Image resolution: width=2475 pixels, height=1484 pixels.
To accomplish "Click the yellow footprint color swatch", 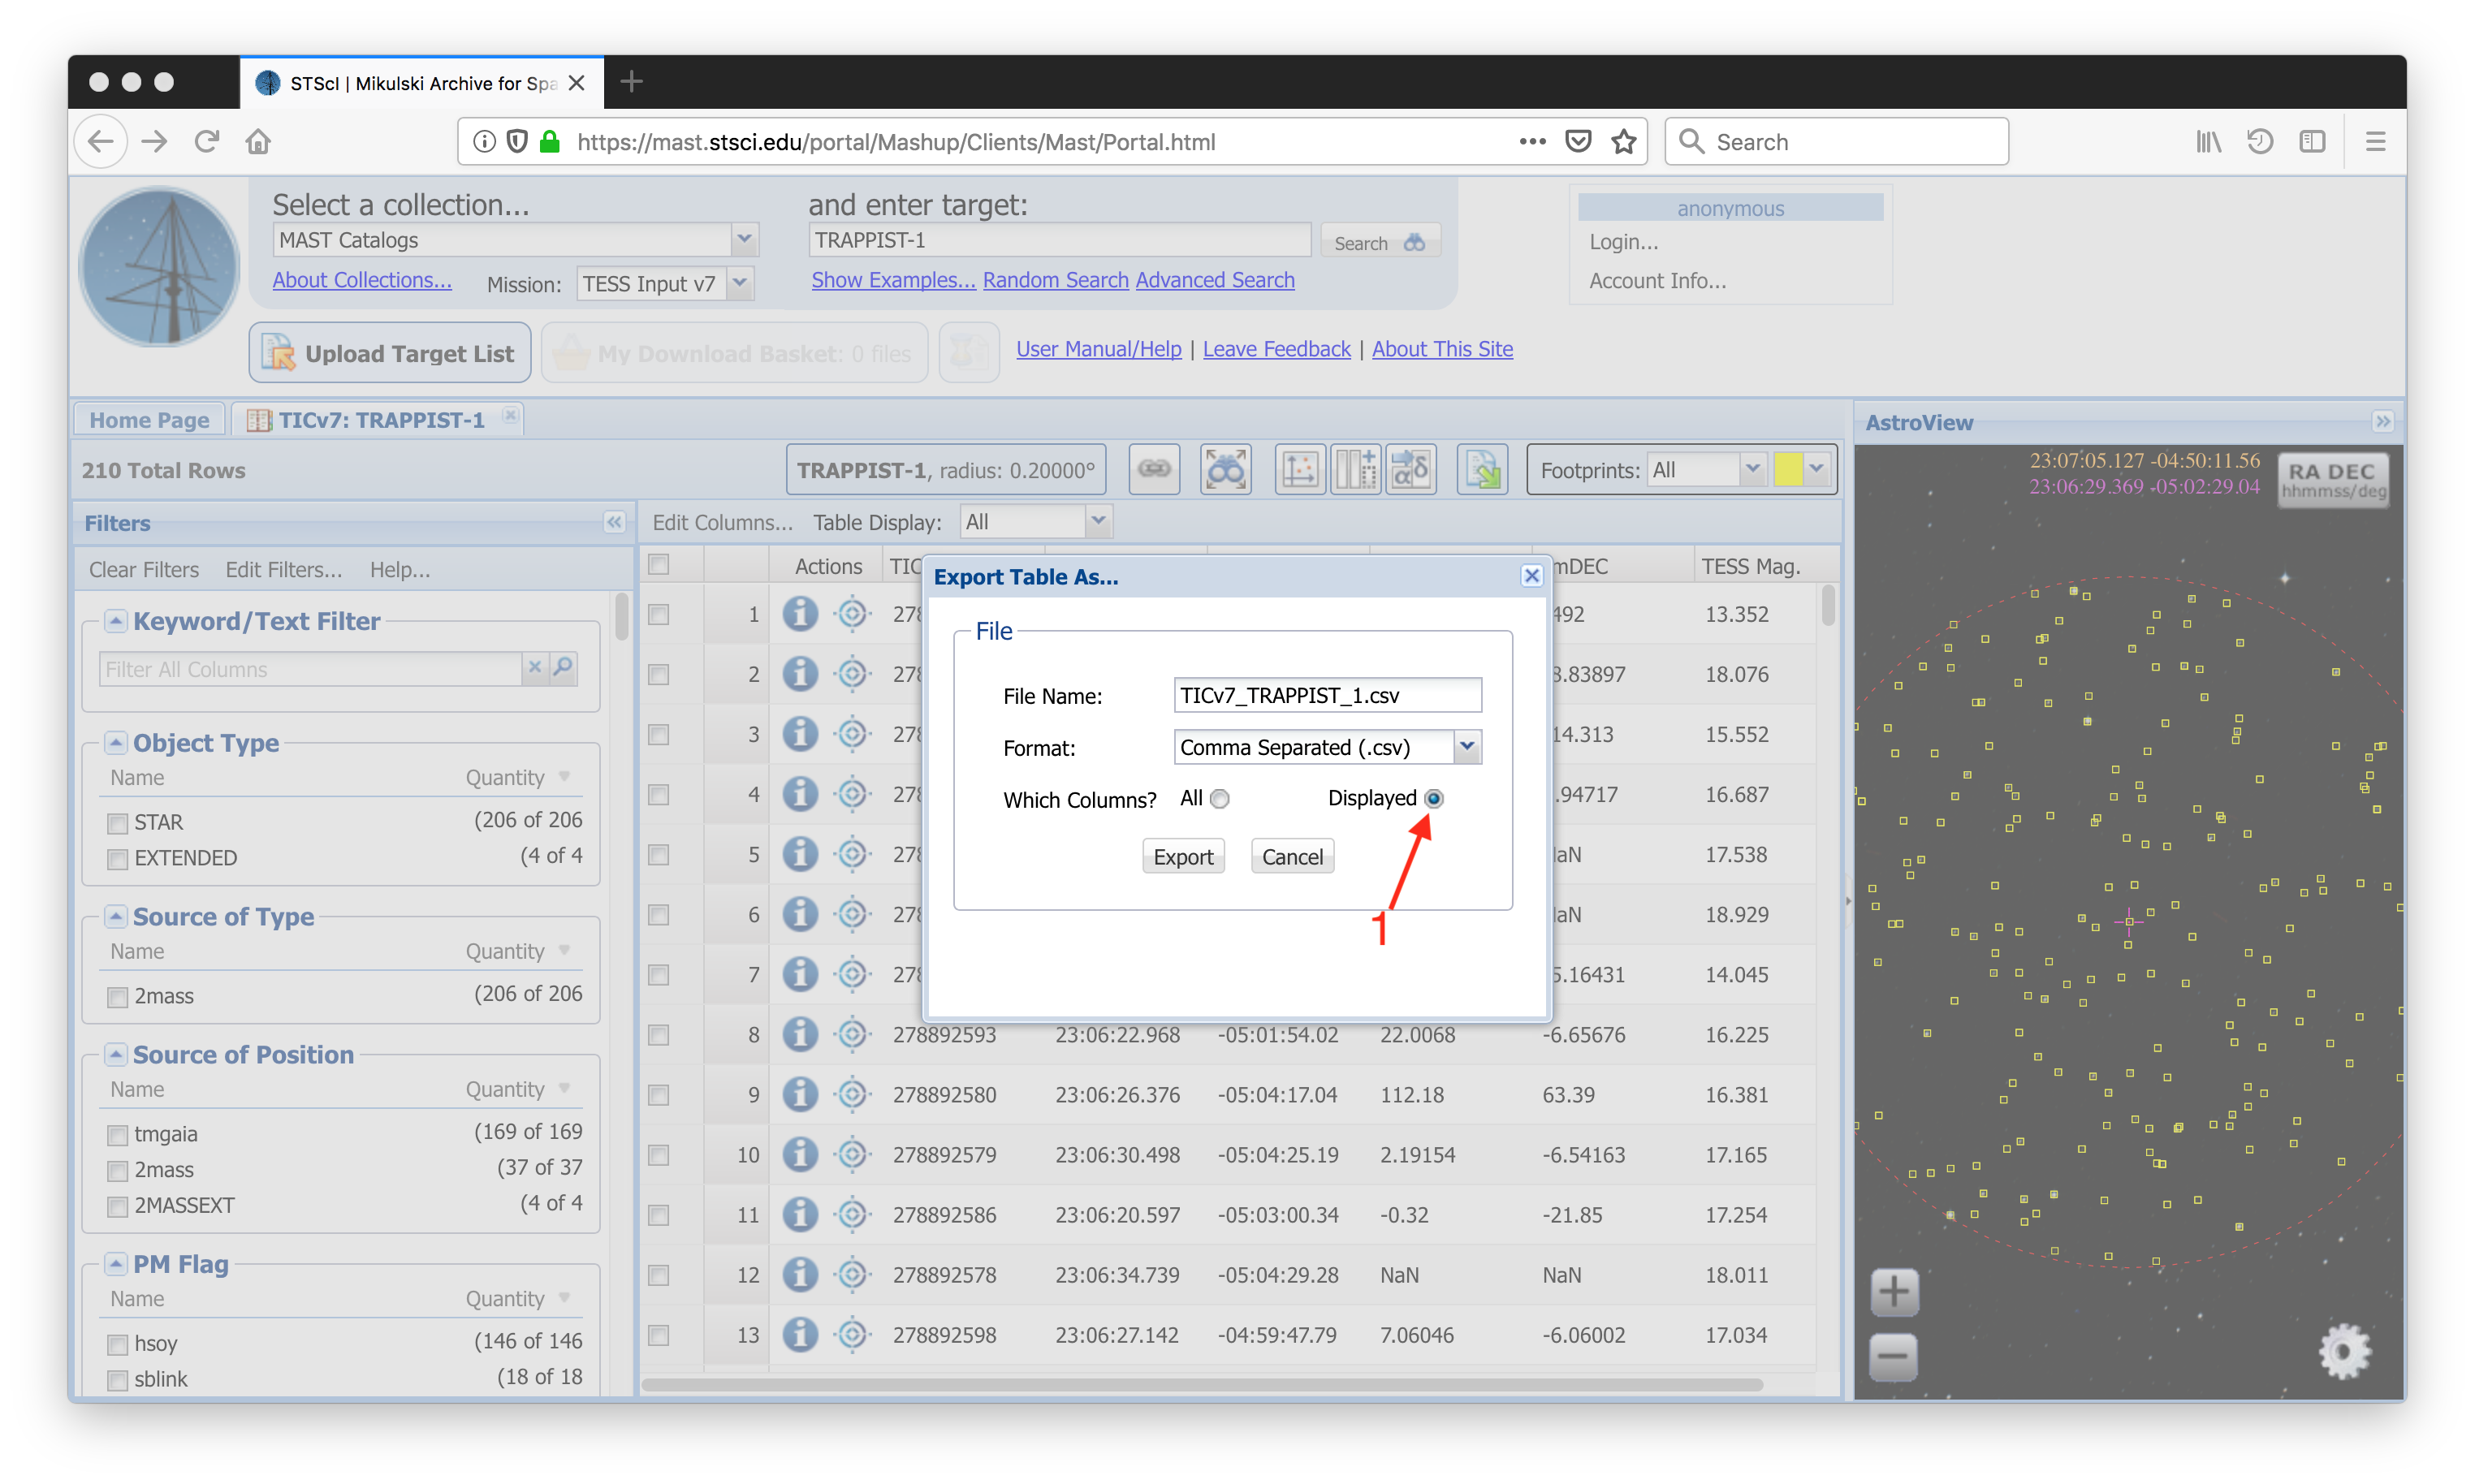I will pos(1788,469).
